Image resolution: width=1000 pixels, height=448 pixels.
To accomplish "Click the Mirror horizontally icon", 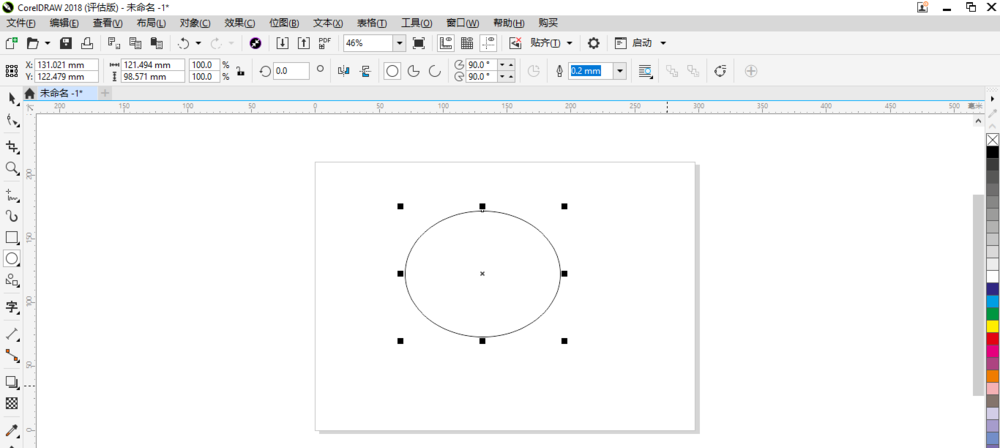I will (344, 71).
